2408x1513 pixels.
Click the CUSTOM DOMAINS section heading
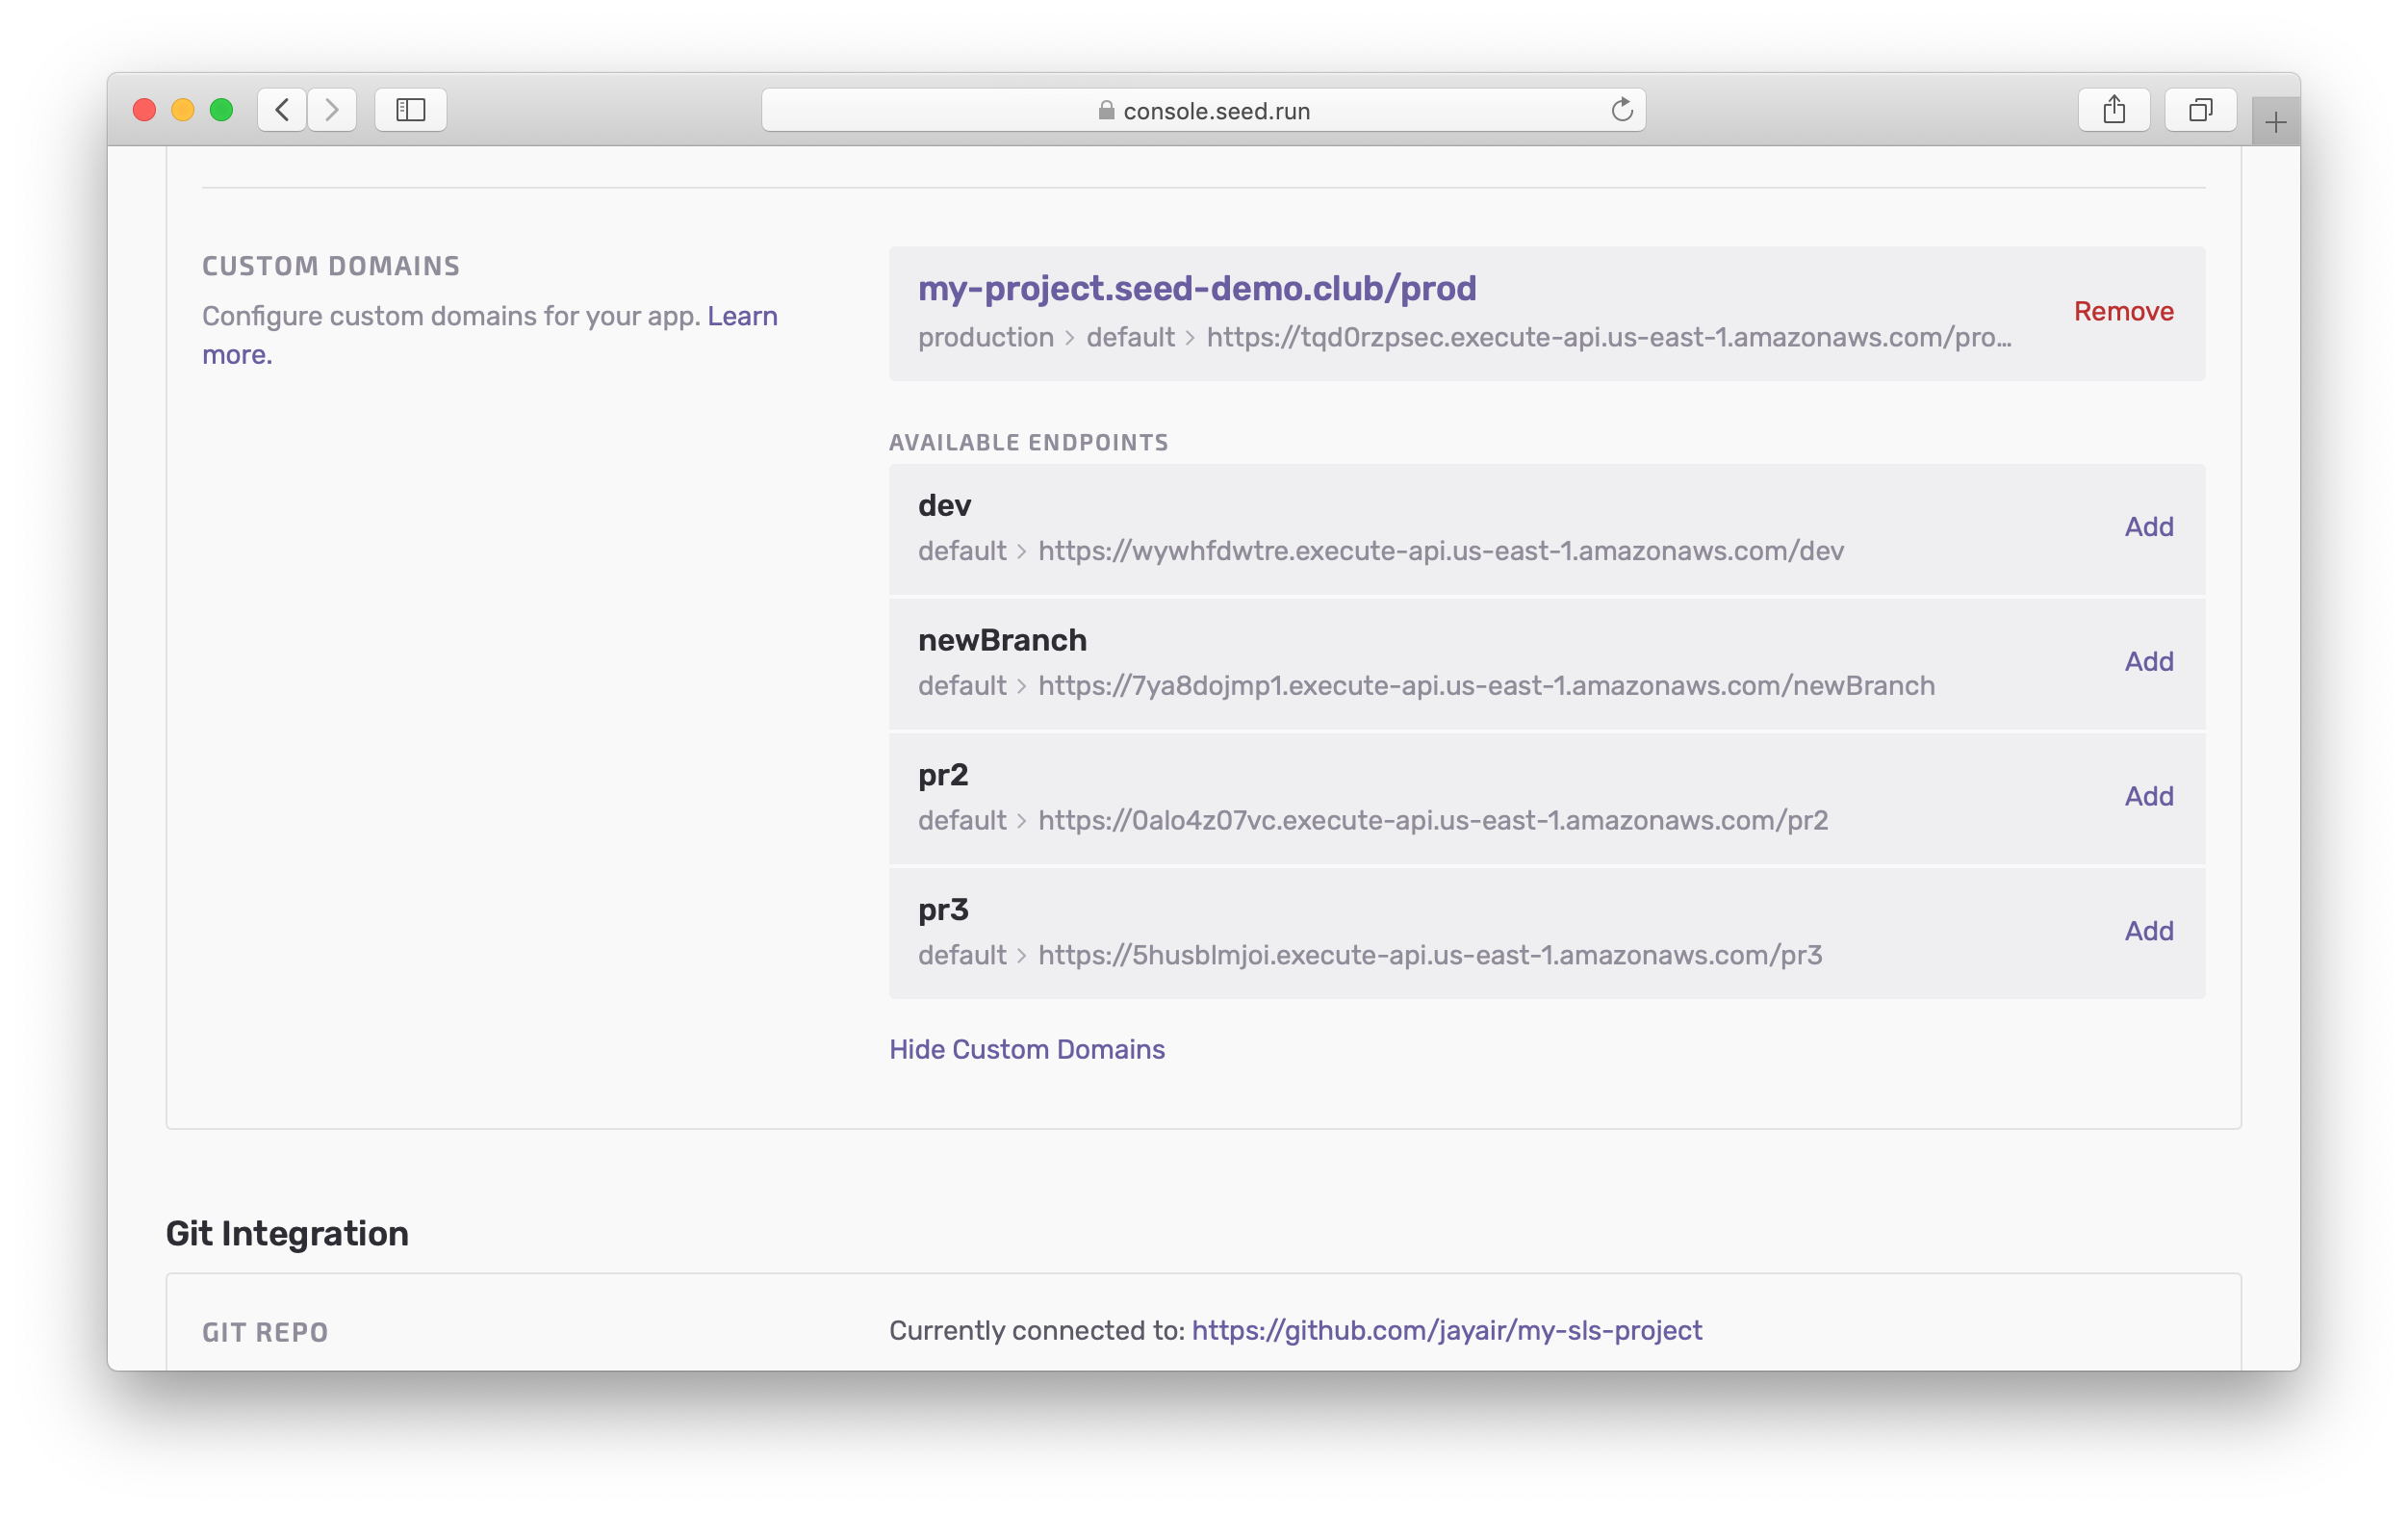tap(331, 266)
